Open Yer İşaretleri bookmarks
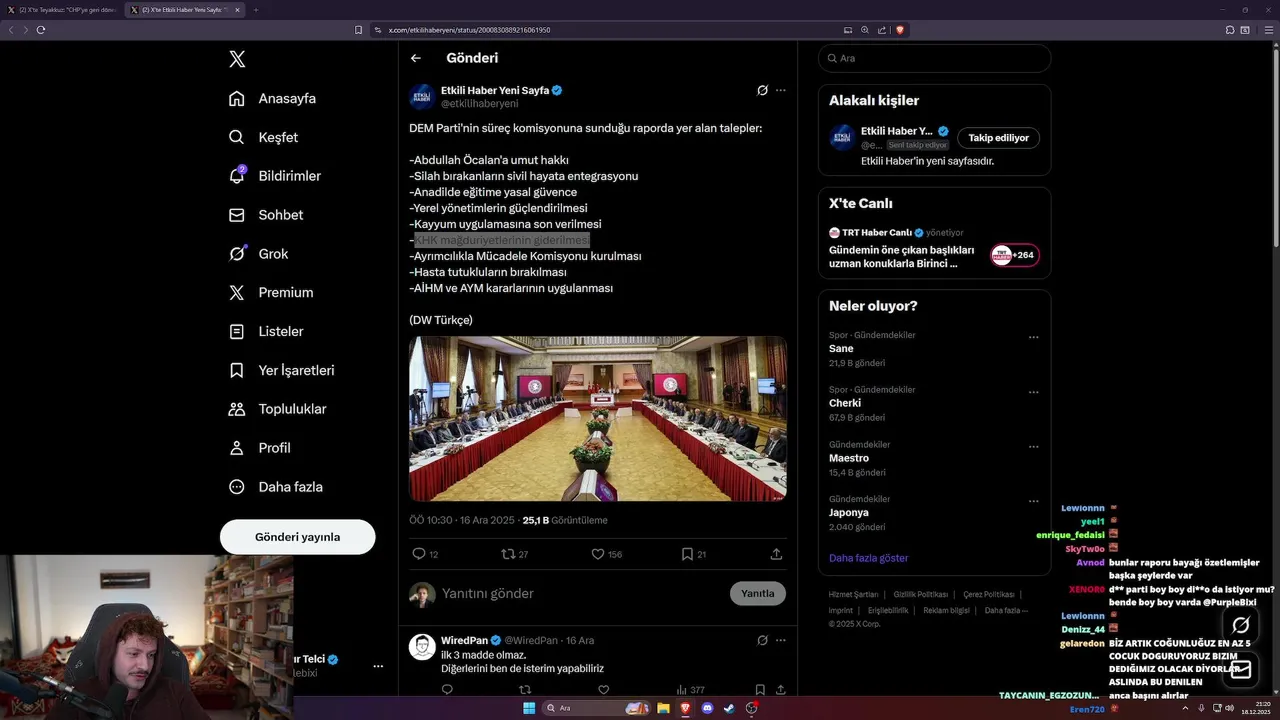The width and height of the screenshot is (1280, 720). [x=282, y=370]
